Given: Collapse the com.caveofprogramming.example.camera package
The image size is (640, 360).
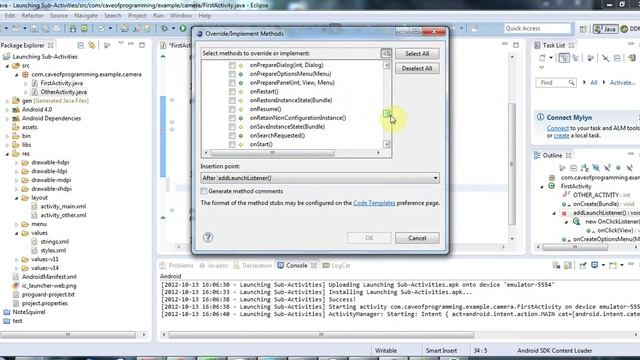Looking at the screenshot, I should click(x=17, y=75).
